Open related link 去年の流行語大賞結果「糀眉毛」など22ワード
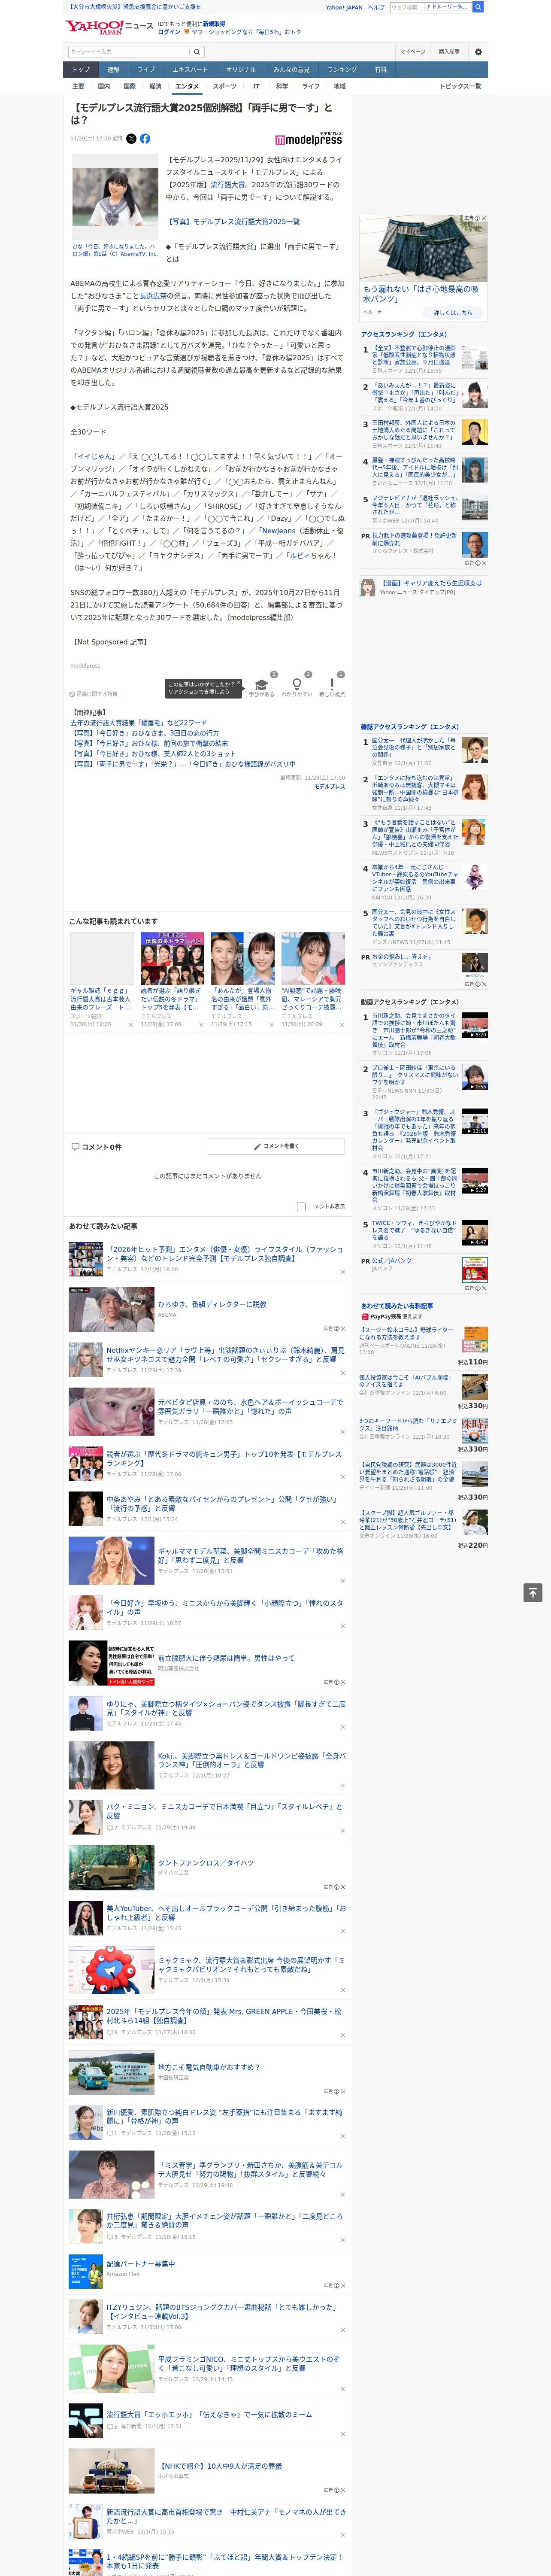 pos(139,722)
